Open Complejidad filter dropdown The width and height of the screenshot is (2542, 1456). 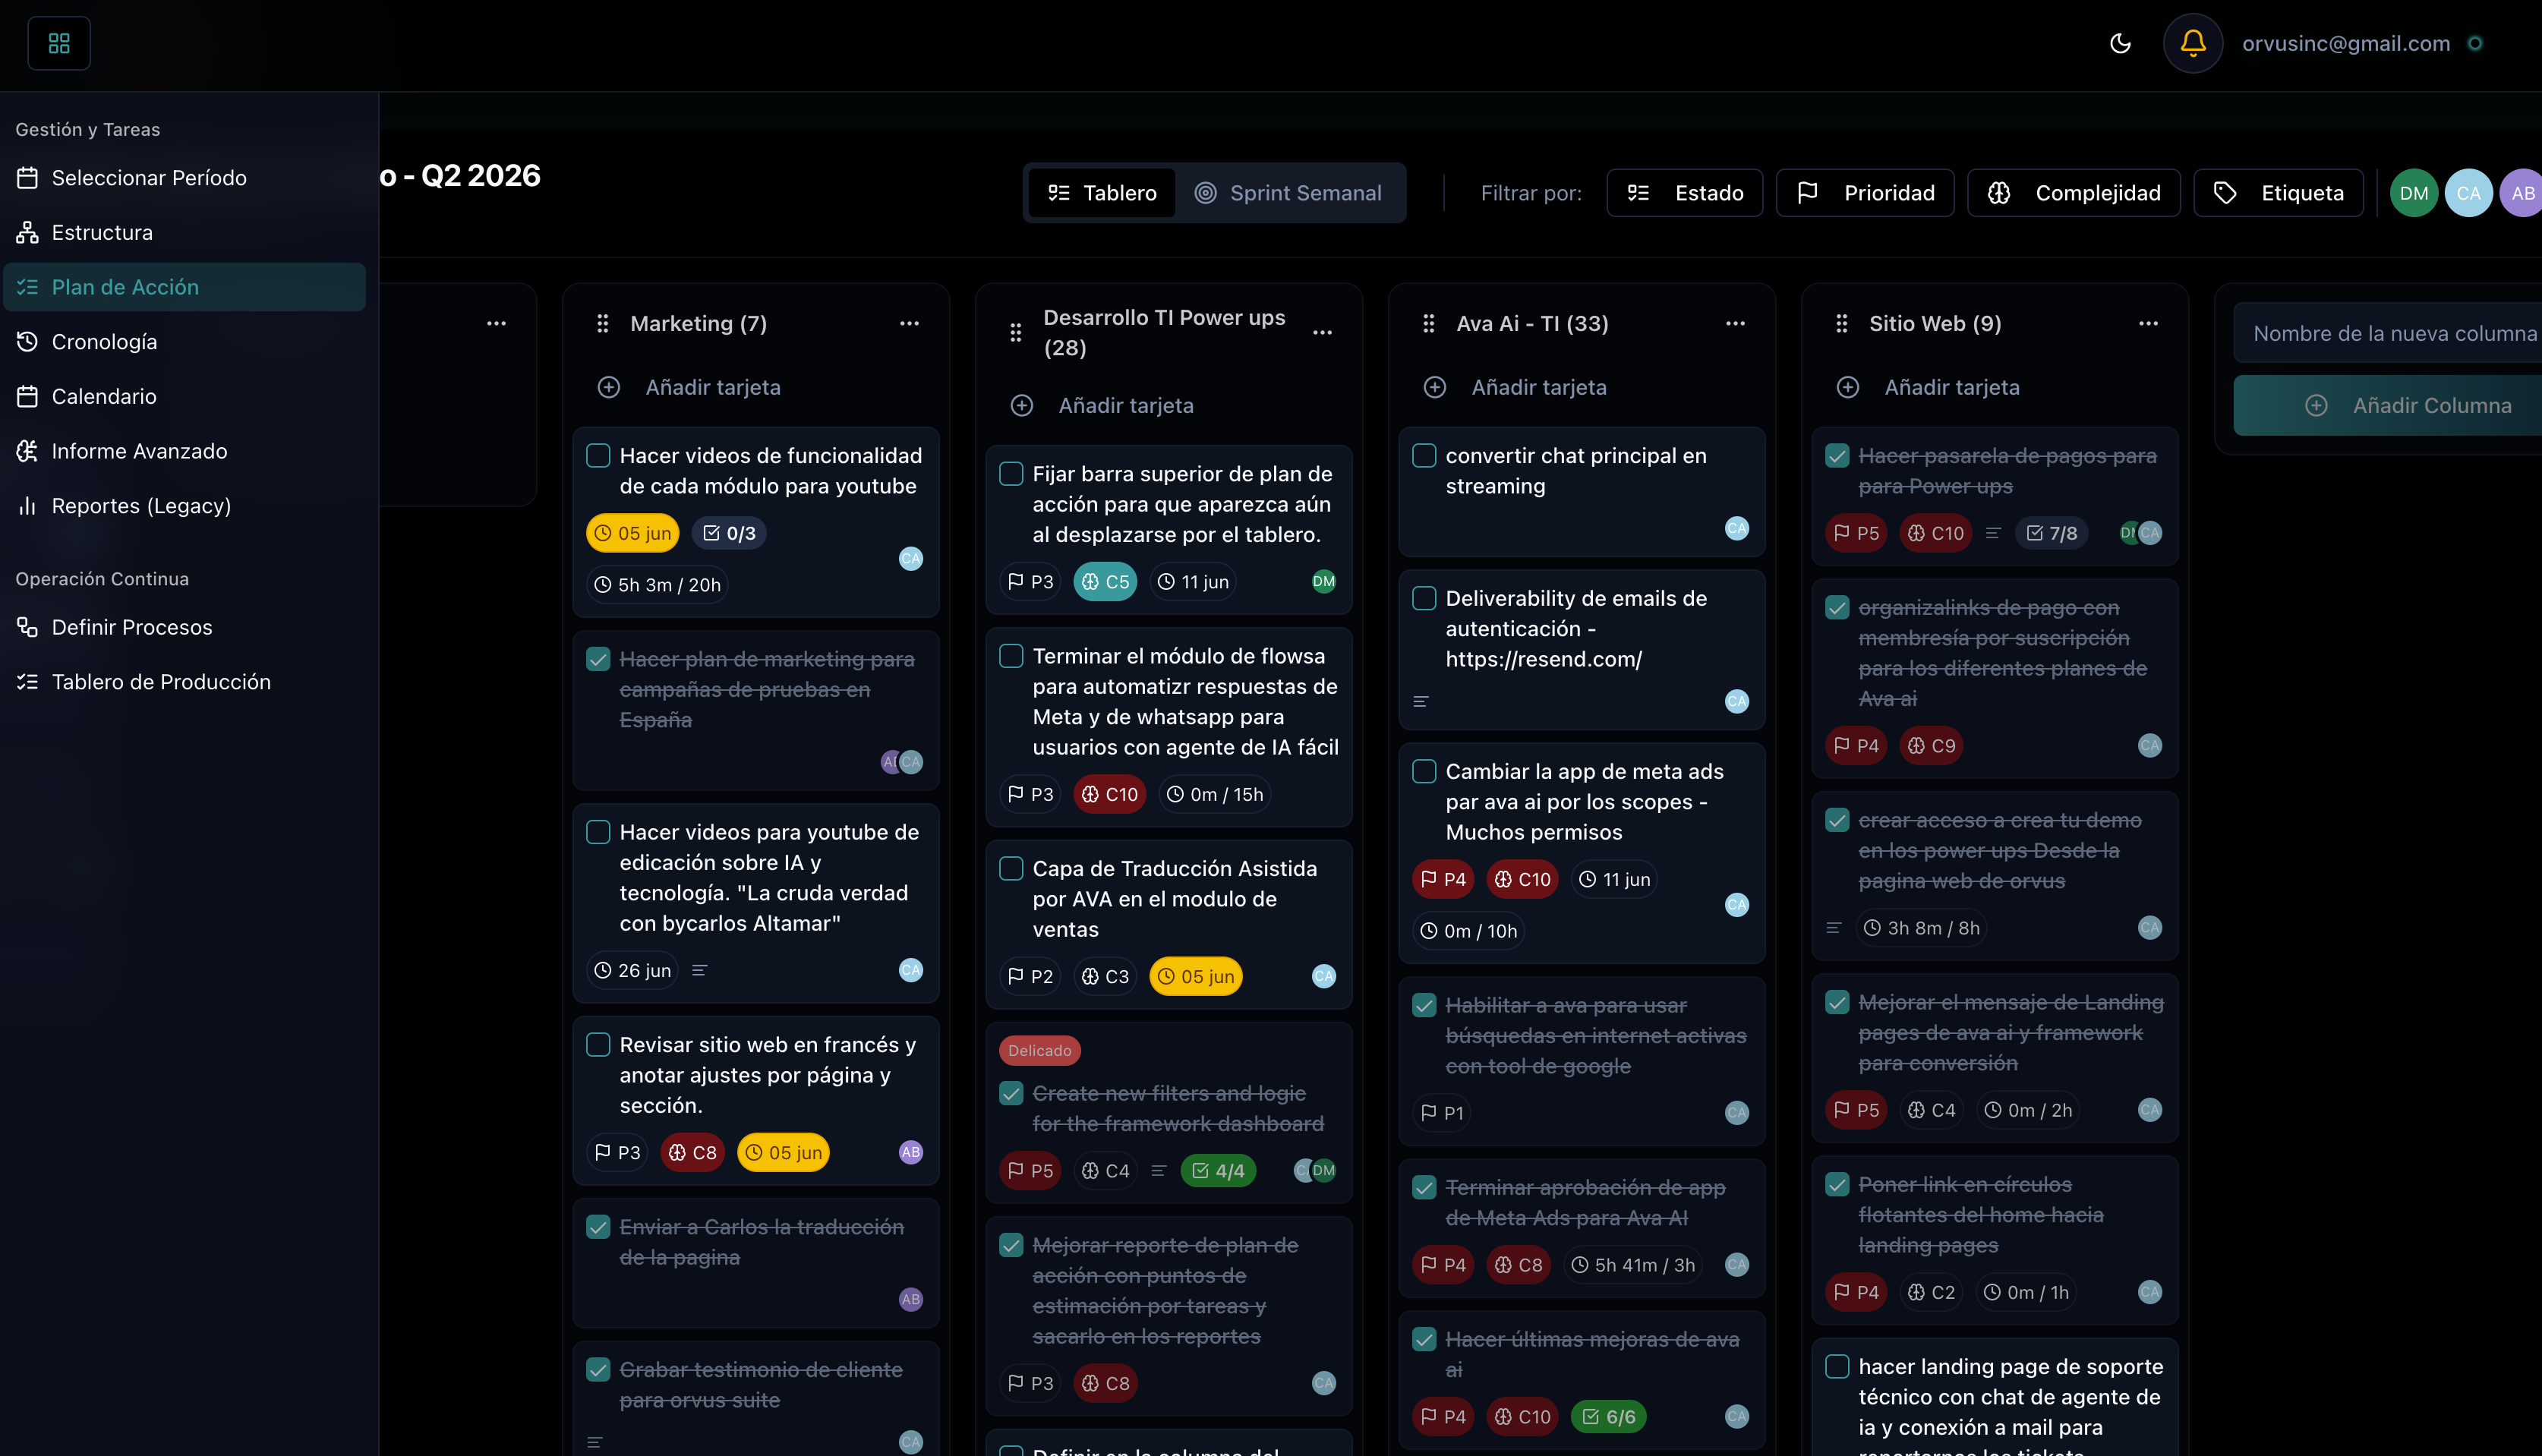click(x=2074, y=193)
